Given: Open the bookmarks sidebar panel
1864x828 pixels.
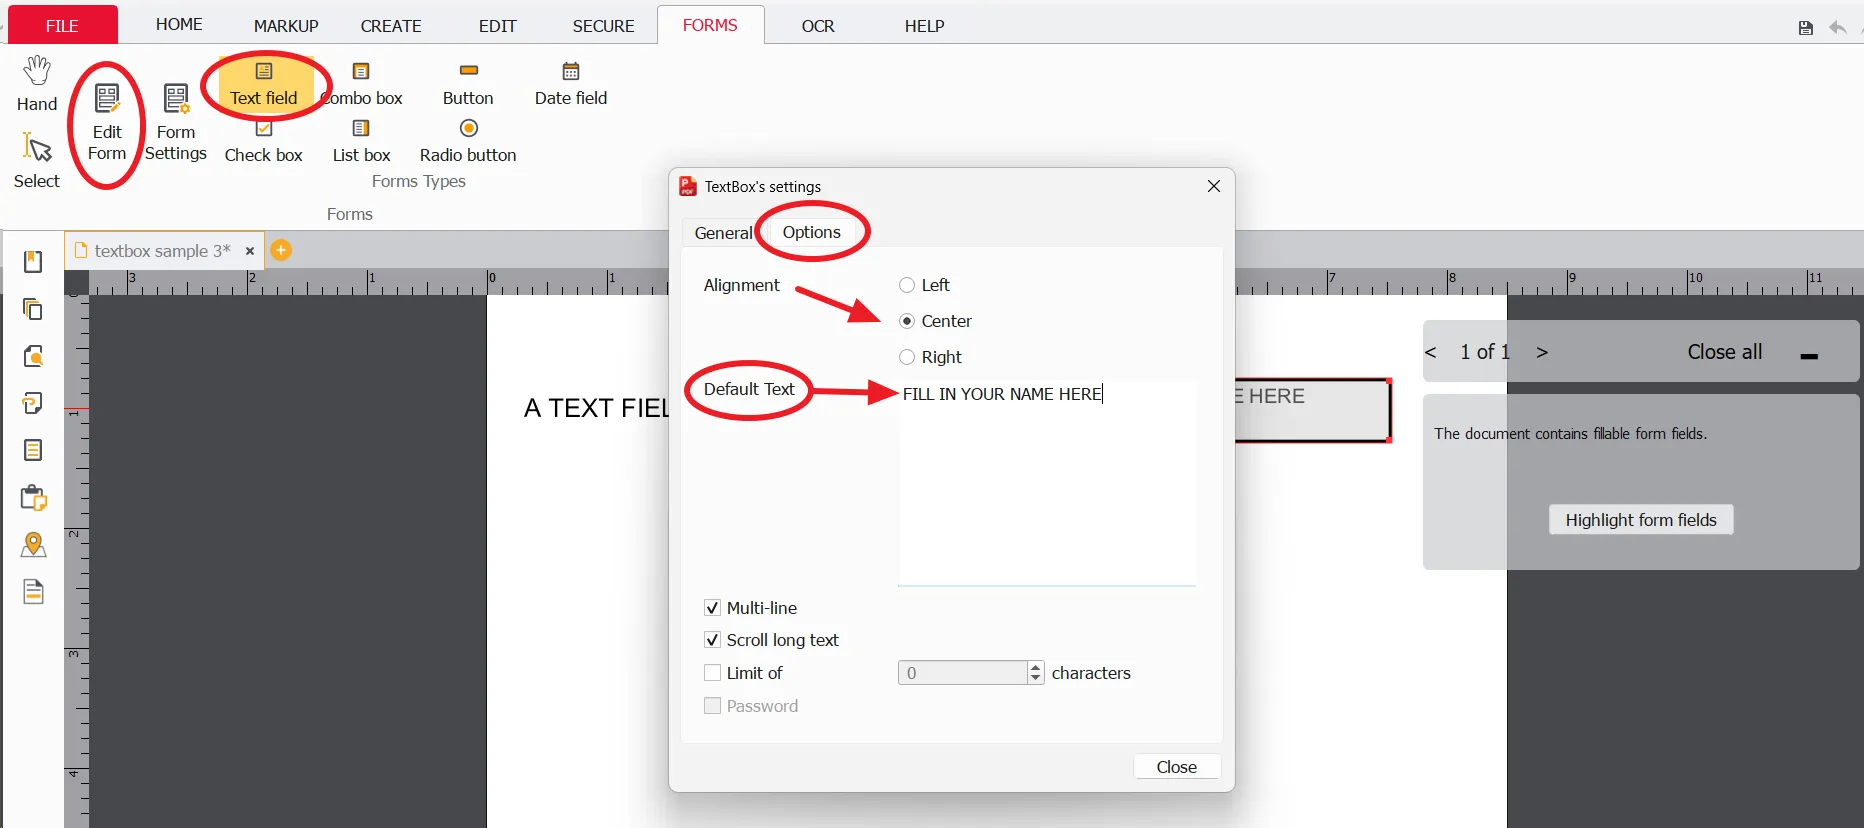Looking at the screenshot, I should pos(33,262).
